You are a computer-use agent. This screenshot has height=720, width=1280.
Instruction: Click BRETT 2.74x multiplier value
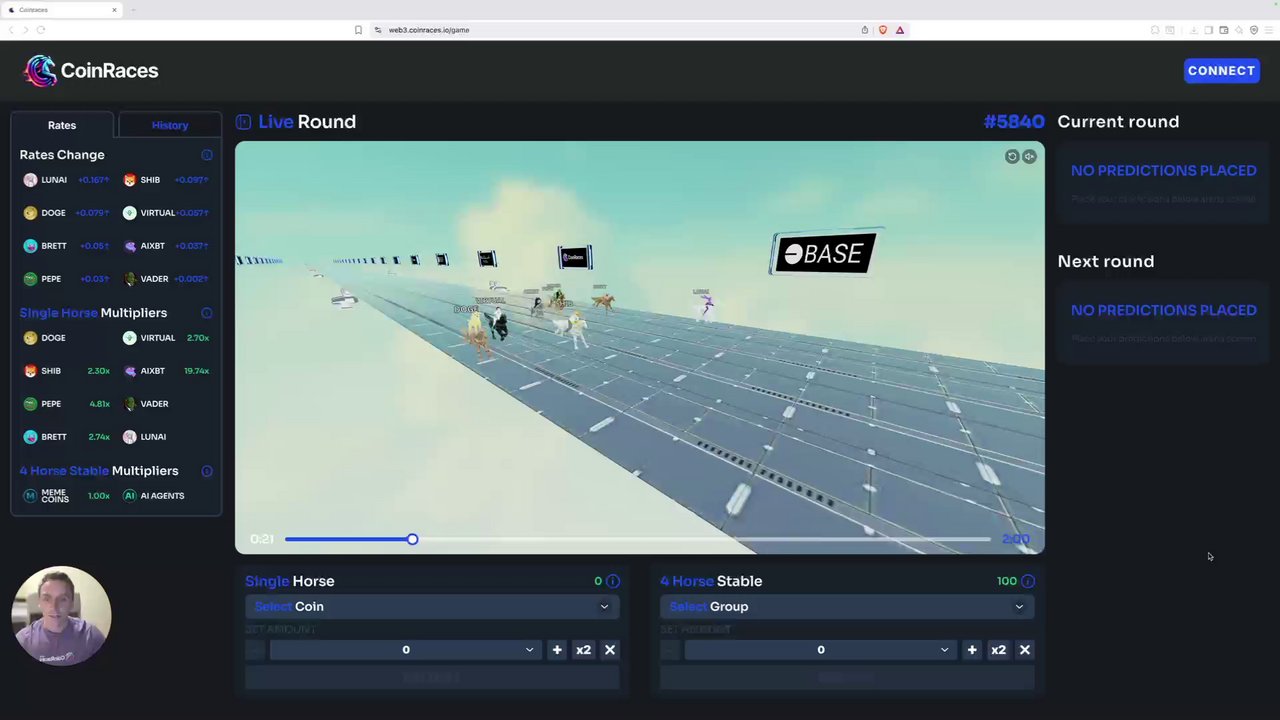coord(99,437)
